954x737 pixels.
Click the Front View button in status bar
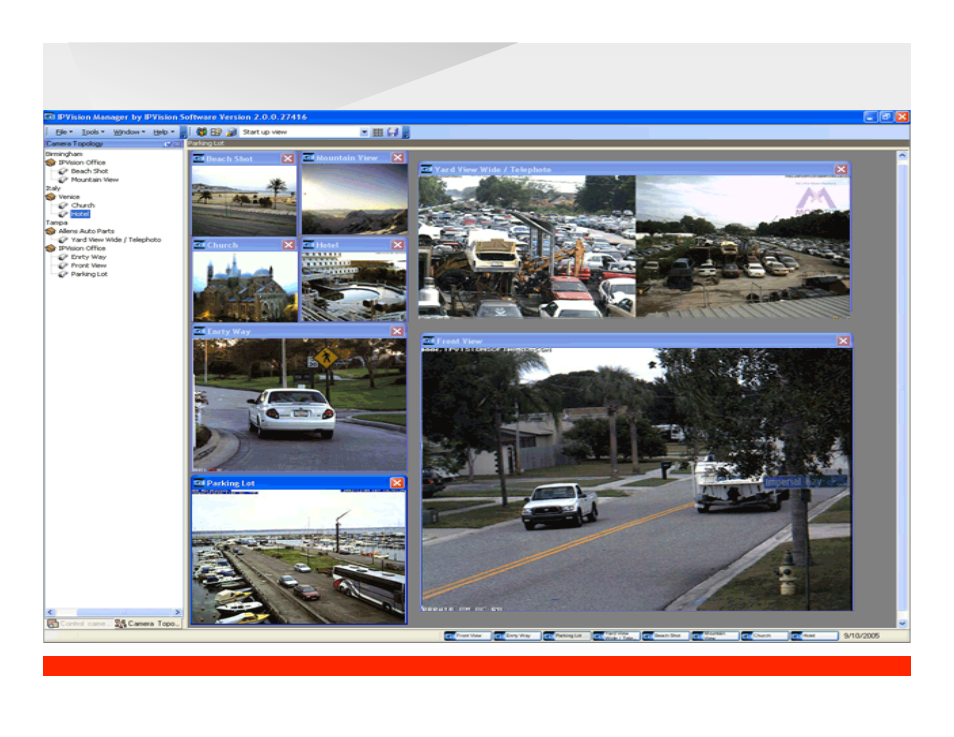tap(467, 636)
